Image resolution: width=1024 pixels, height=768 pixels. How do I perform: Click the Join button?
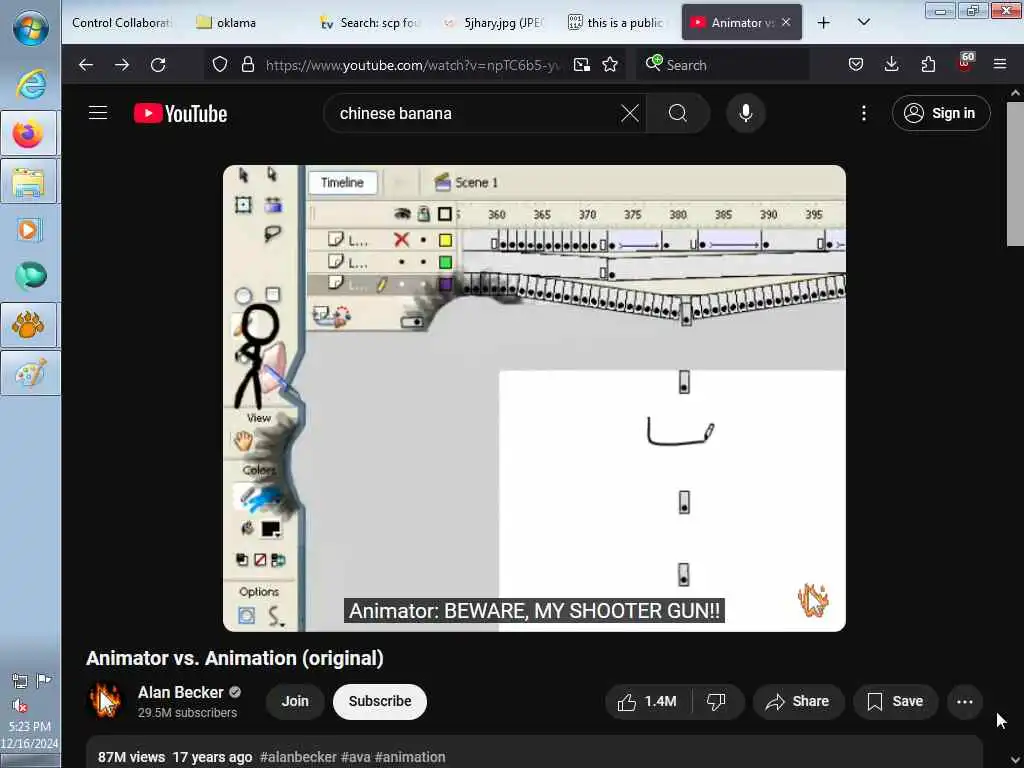[x=295, y=701]
